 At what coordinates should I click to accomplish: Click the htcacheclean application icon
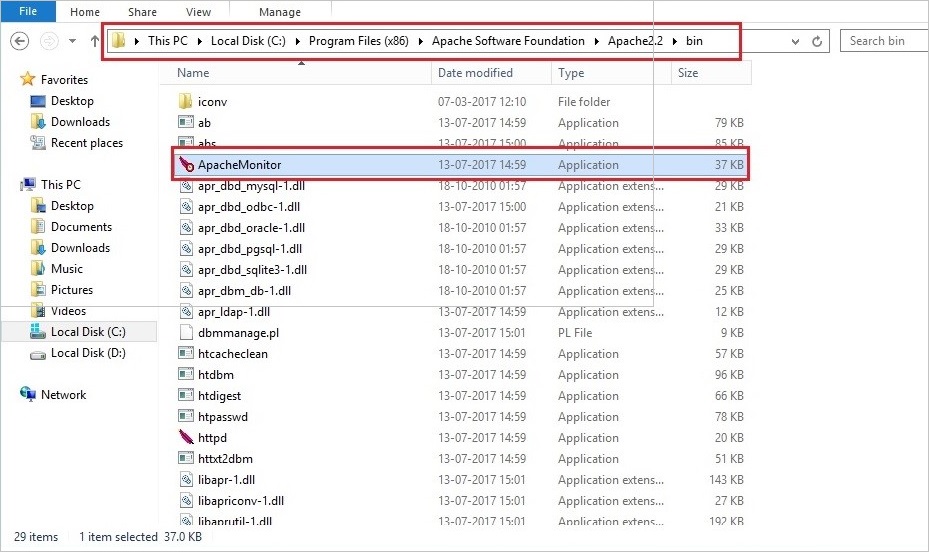[x=185, y=354]
